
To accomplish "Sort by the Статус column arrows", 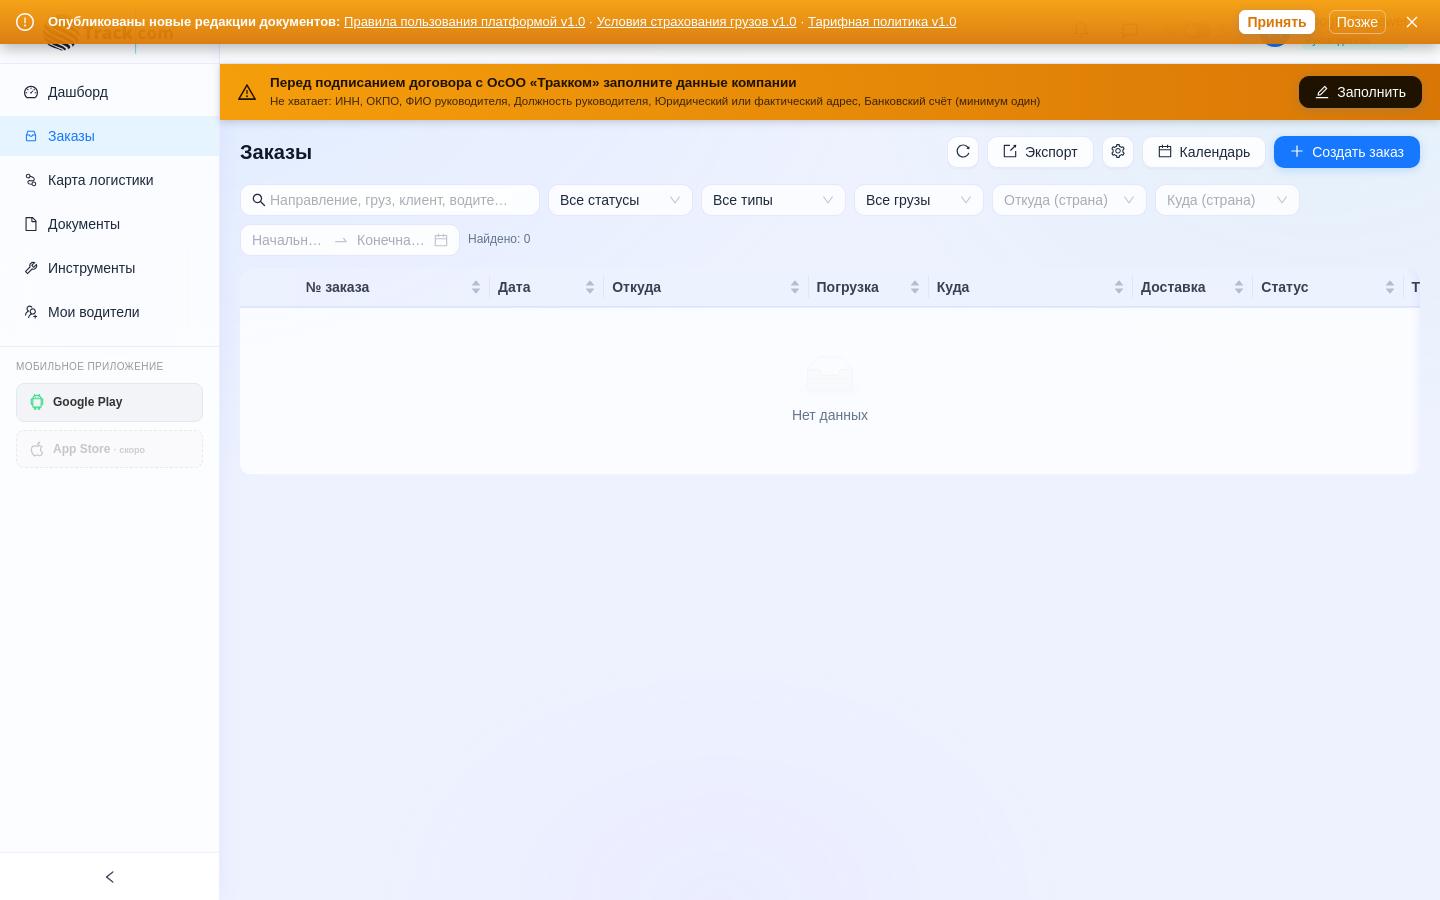I will pyautogui.click(x=1390, y=287).
